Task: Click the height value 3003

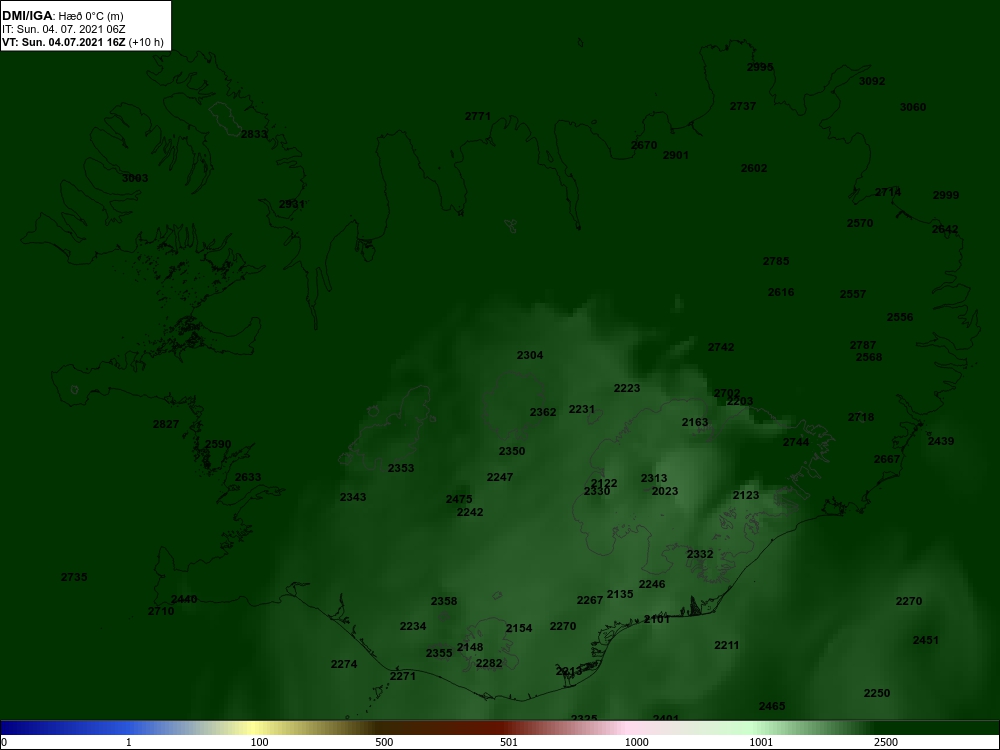Action: tap(135, 178)
